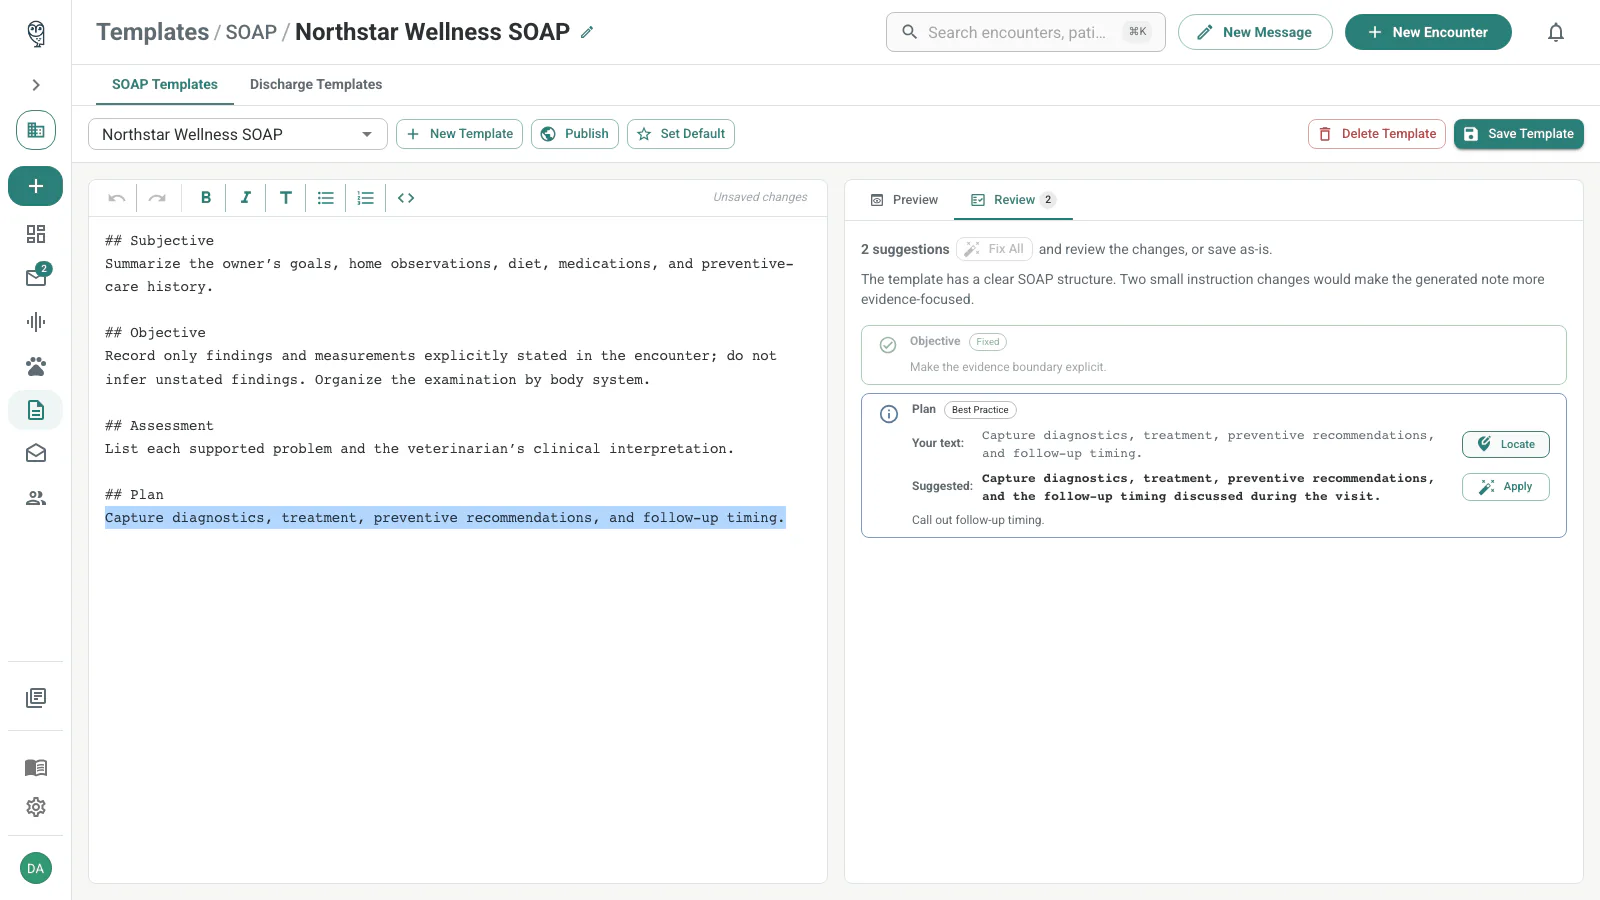Open the notifications bell
1600x900 pixels.
pos(1556,32)
